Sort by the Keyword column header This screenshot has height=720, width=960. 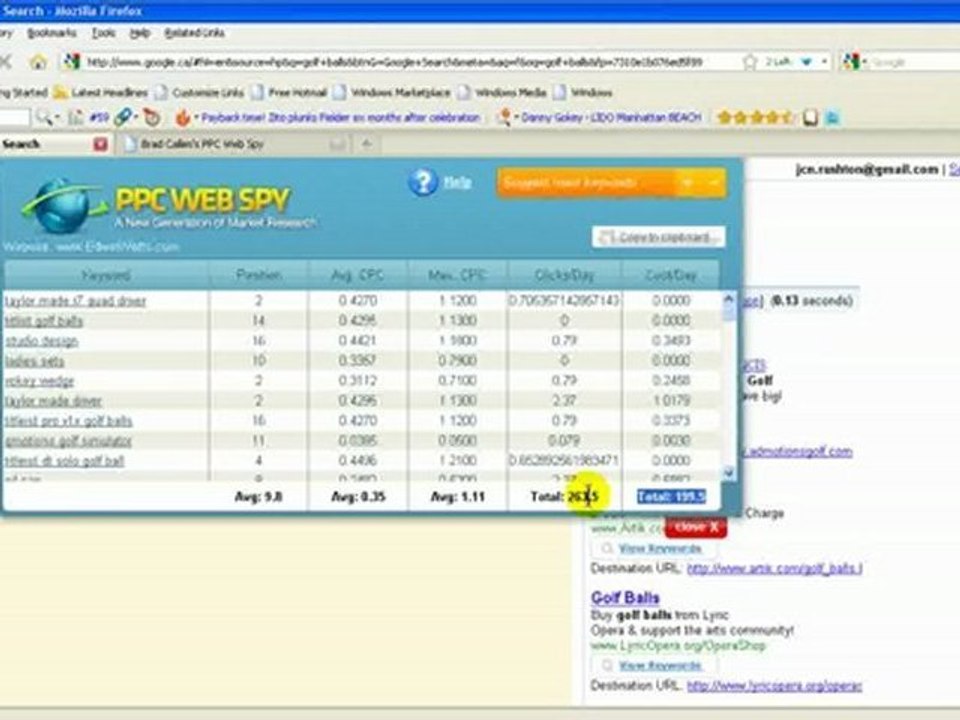coord(106,275)
